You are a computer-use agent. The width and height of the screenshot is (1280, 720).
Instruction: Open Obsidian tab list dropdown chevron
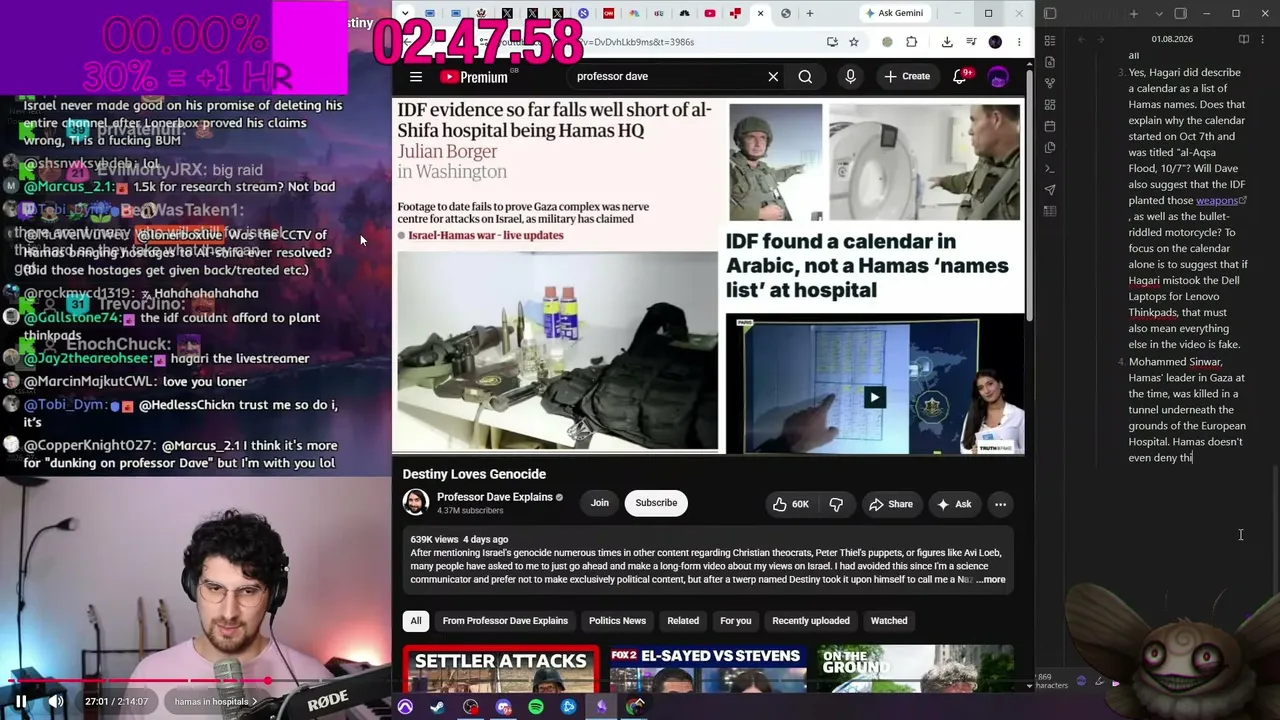(1159, 13)
